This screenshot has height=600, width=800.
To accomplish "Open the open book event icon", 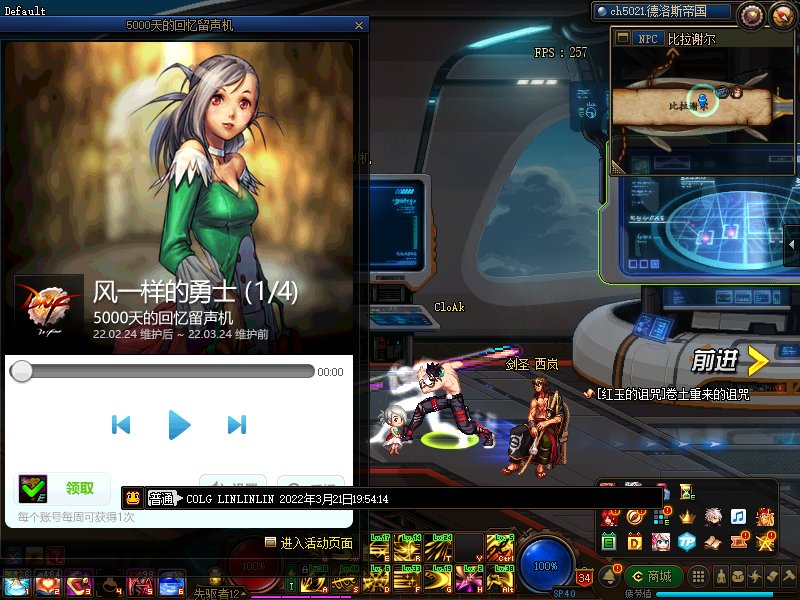I will click(x=713, y=542).
